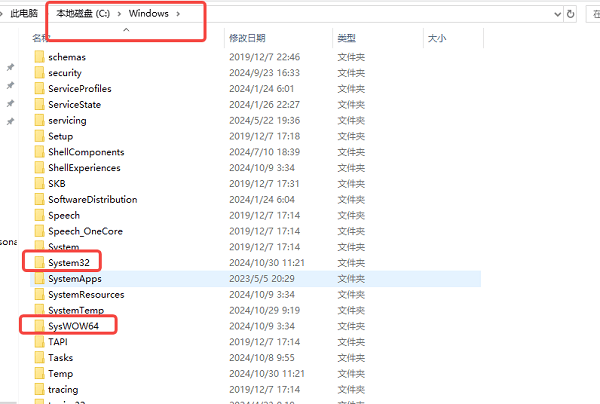Select the ShellComponents folder name
The height and width of the screenshot is (404, 600).
pos(86,152)
